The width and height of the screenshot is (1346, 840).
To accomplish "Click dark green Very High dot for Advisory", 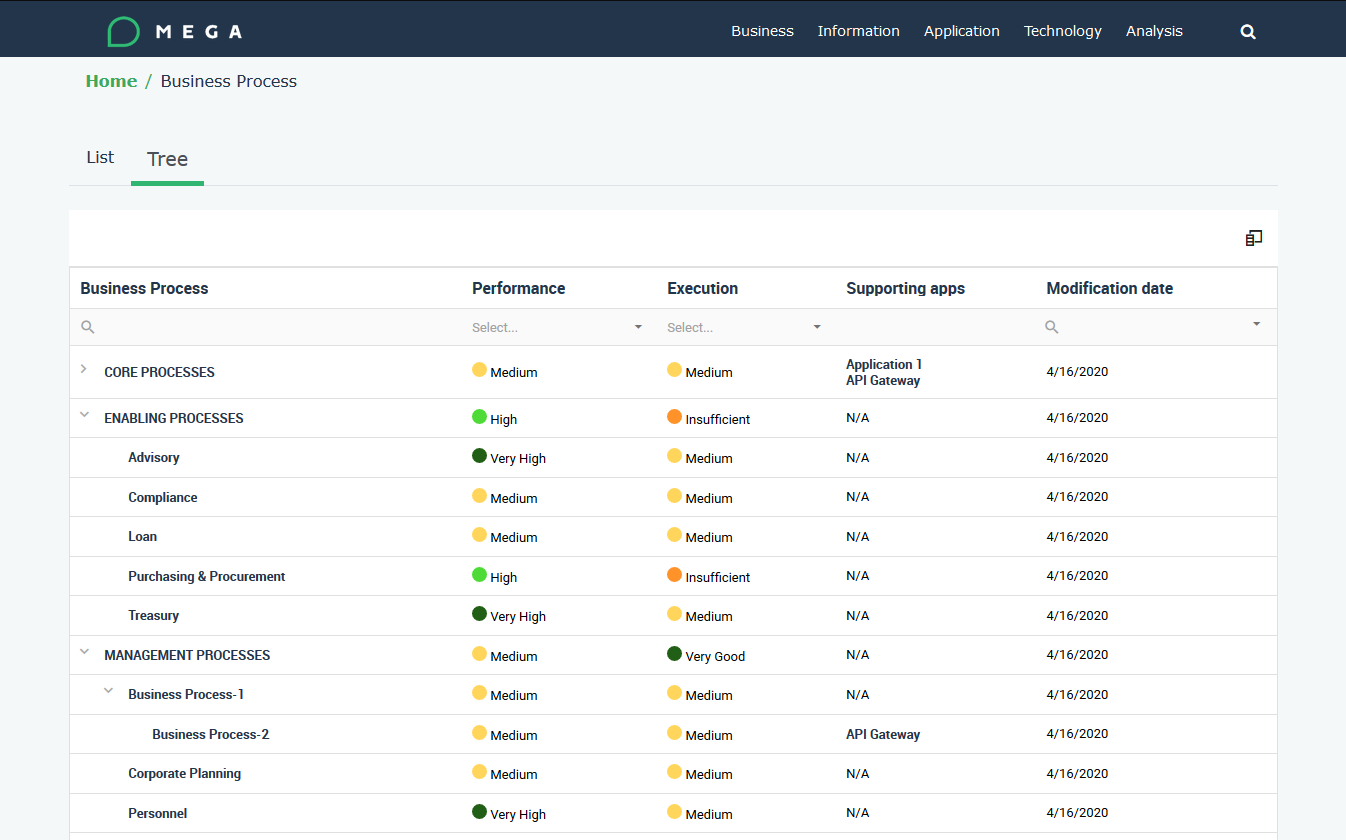I will pyautogui.click(x=479, y=456).
